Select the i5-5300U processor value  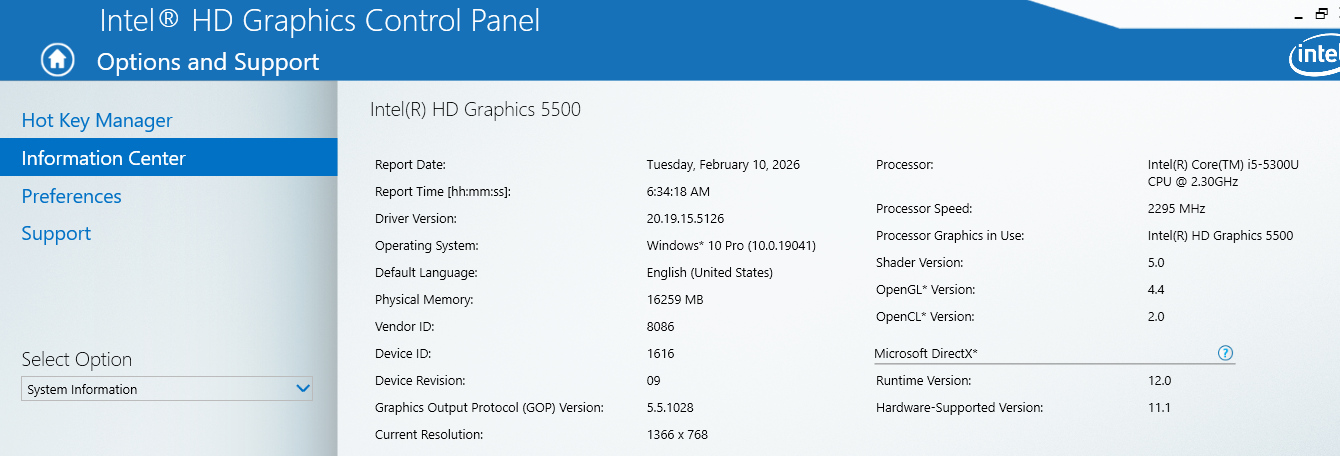pyautogui.click(x=1223, y=173)
